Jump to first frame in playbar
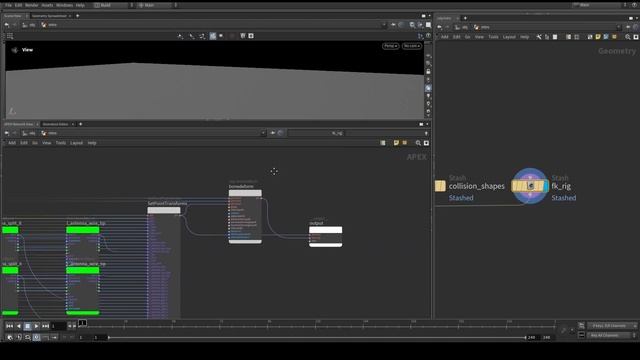The height and width of the screenshot is (360, 640). tap(9, 326)
